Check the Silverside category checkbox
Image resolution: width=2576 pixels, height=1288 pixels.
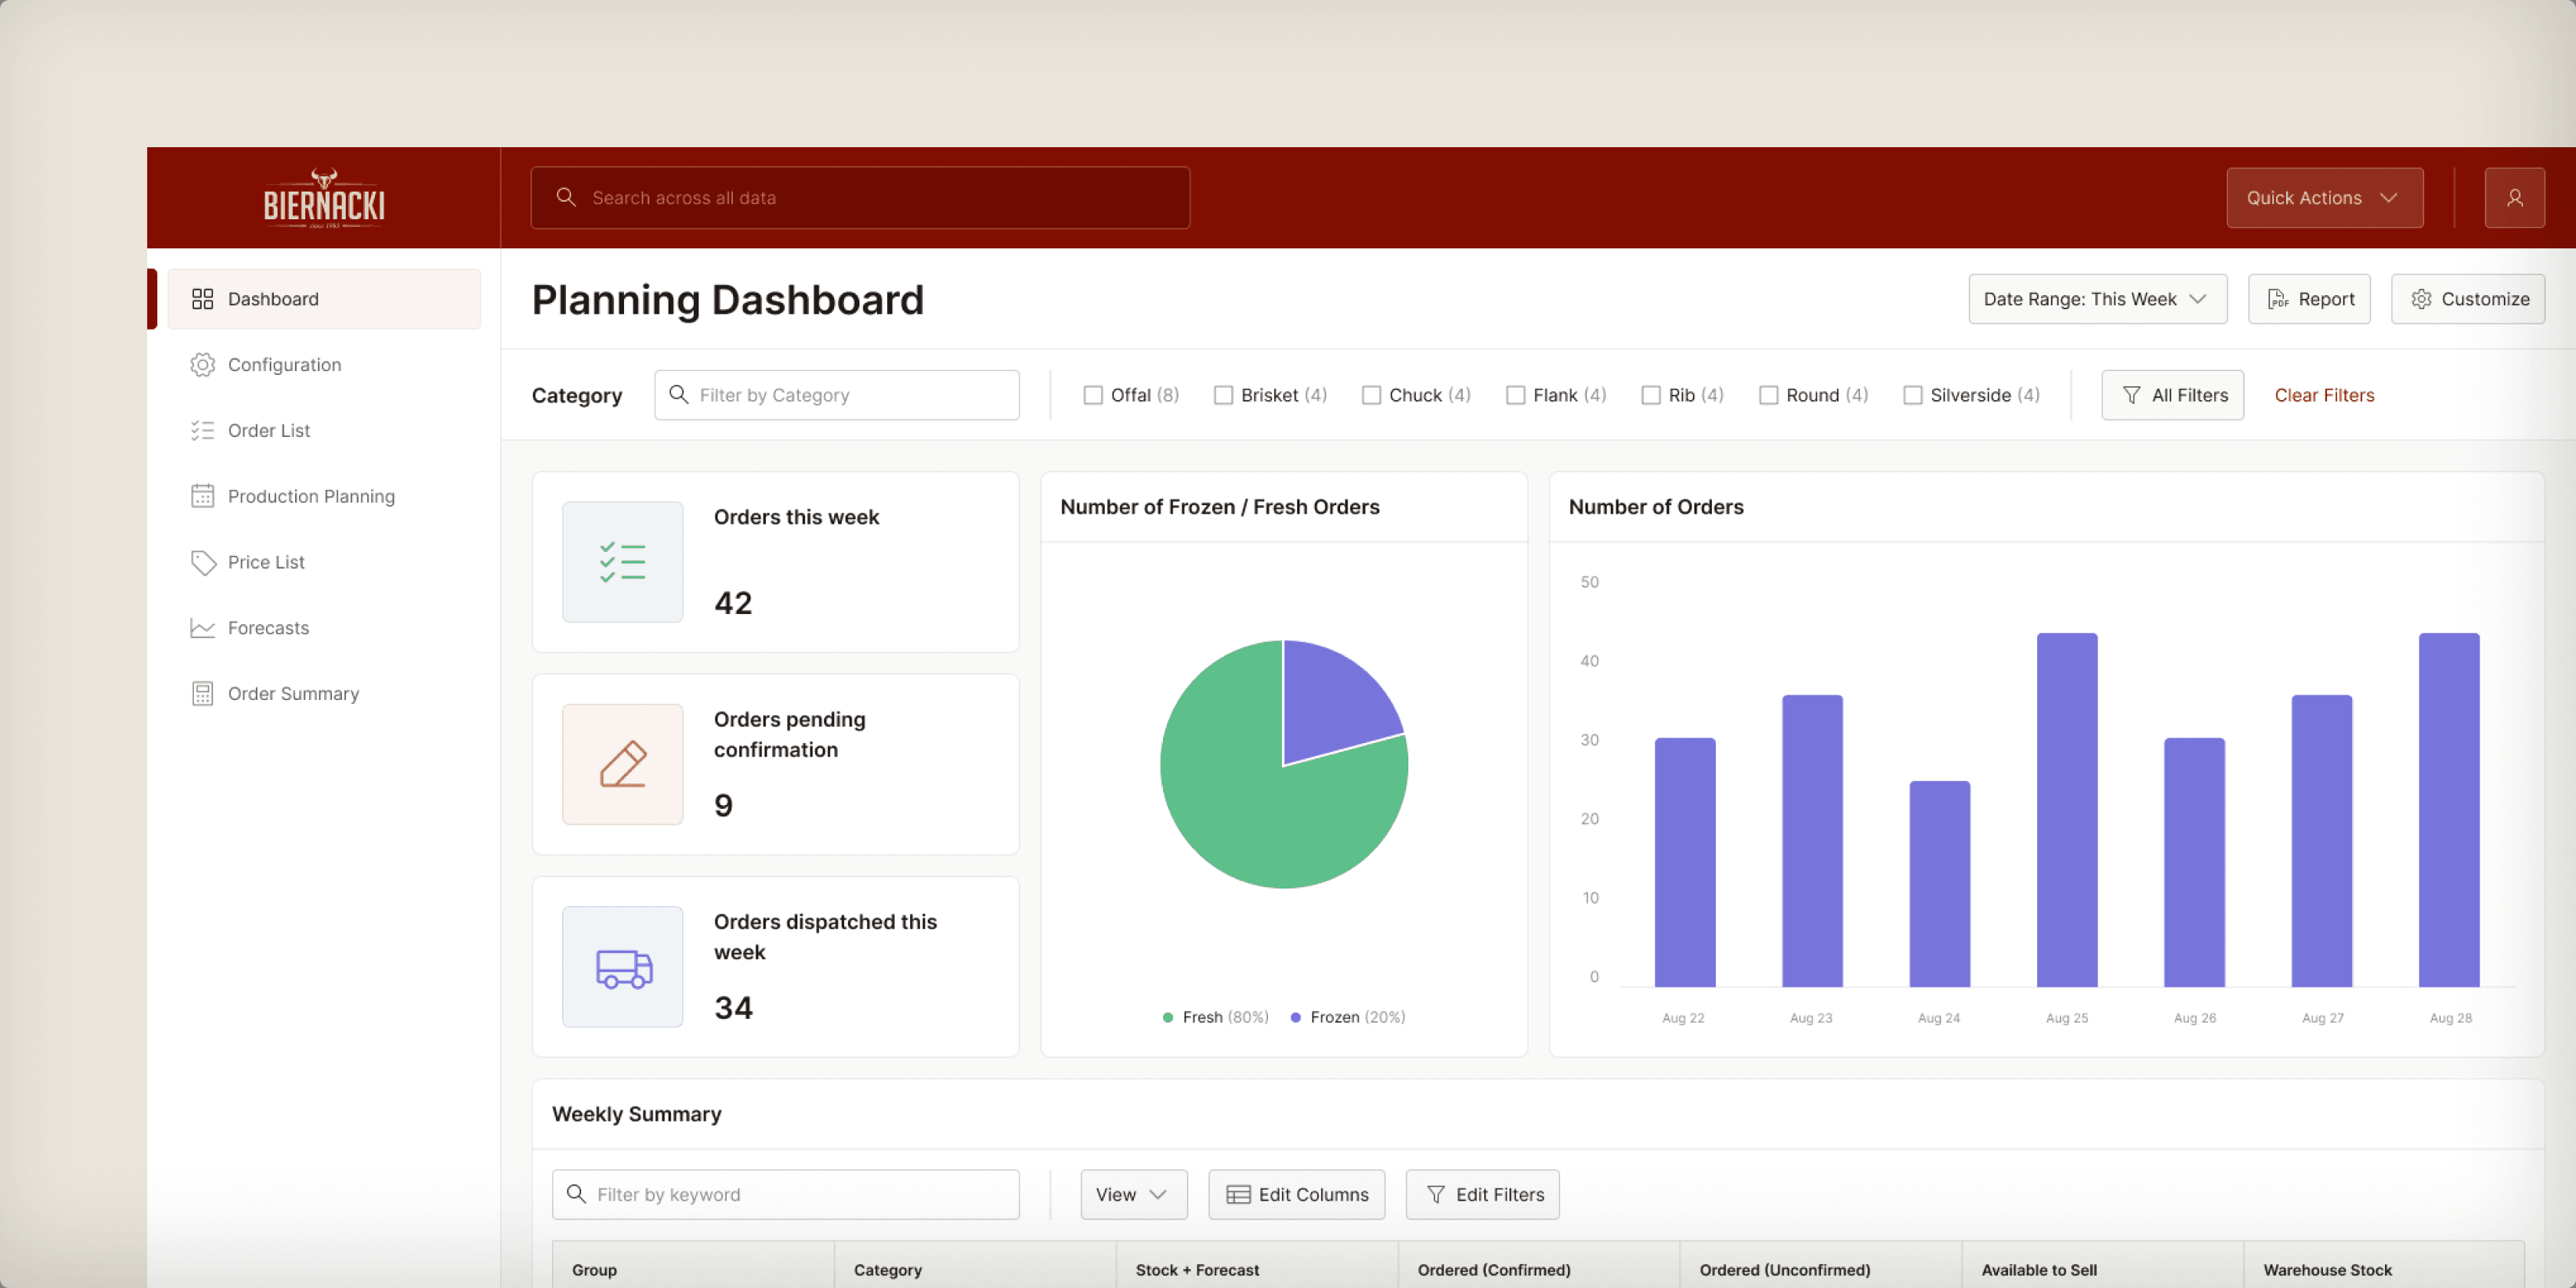tap(1911, 395)
